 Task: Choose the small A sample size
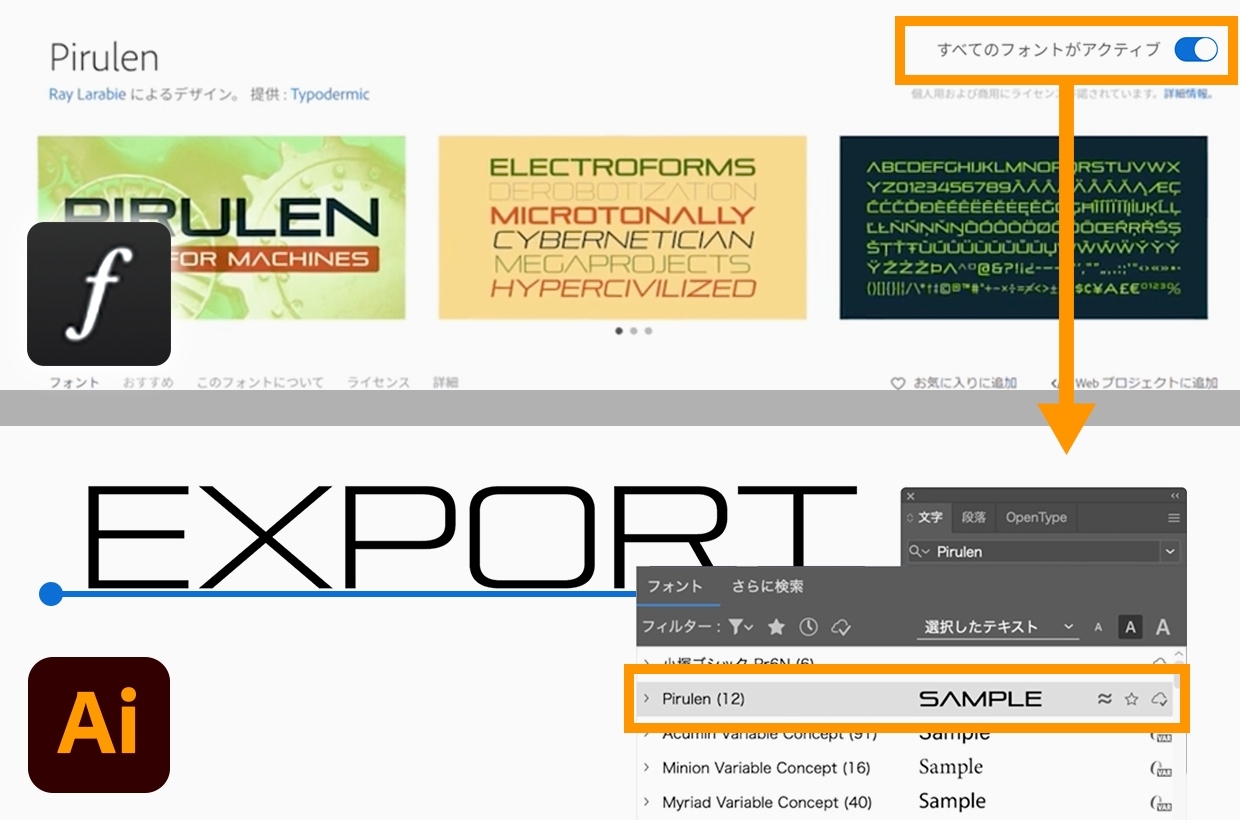pyautogui.click(x=1098, y=628)
